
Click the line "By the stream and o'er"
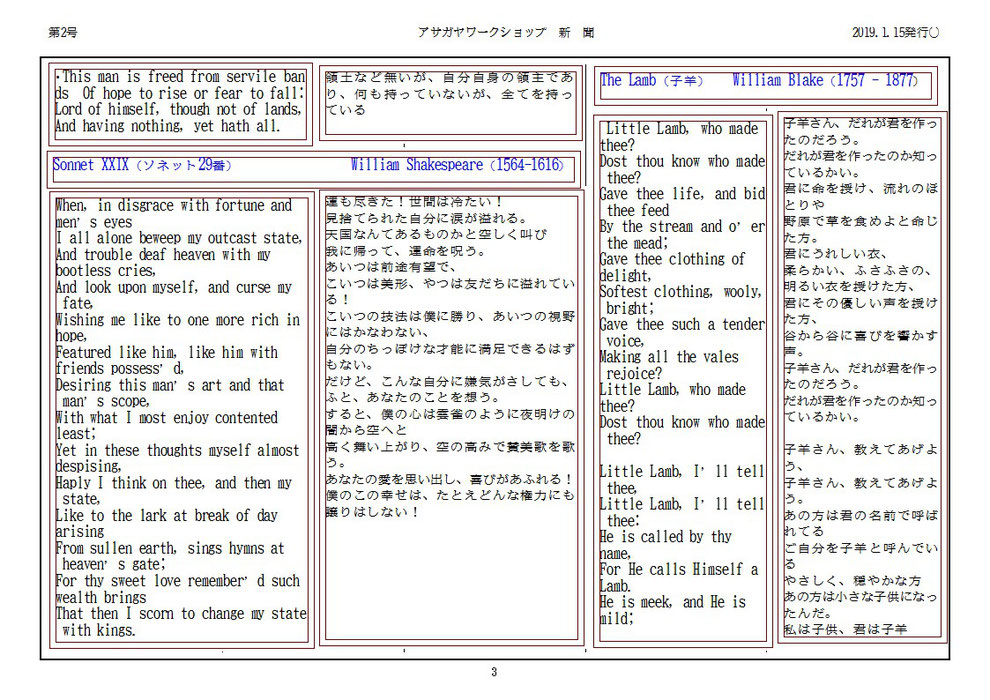click(x=683, y=227)
